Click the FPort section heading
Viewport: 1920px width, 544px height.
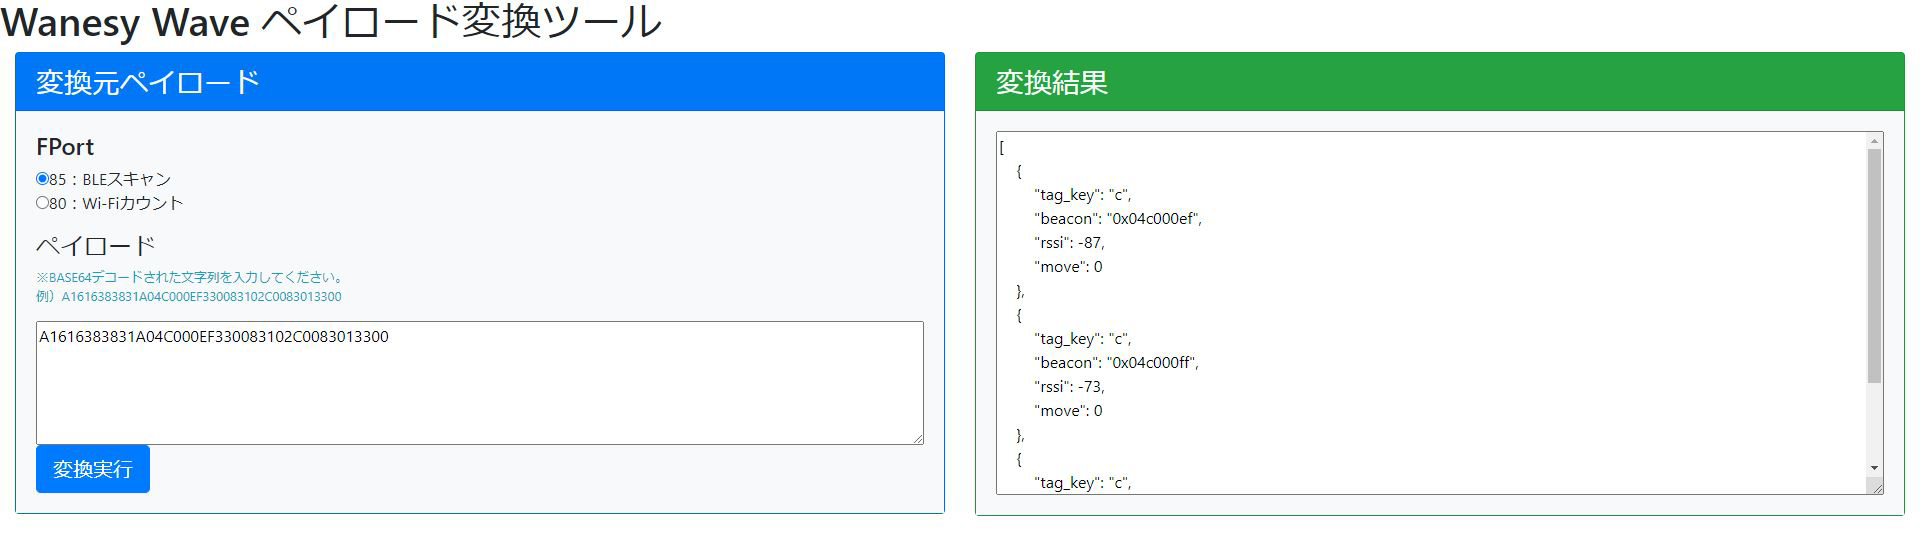pos(65,147)
